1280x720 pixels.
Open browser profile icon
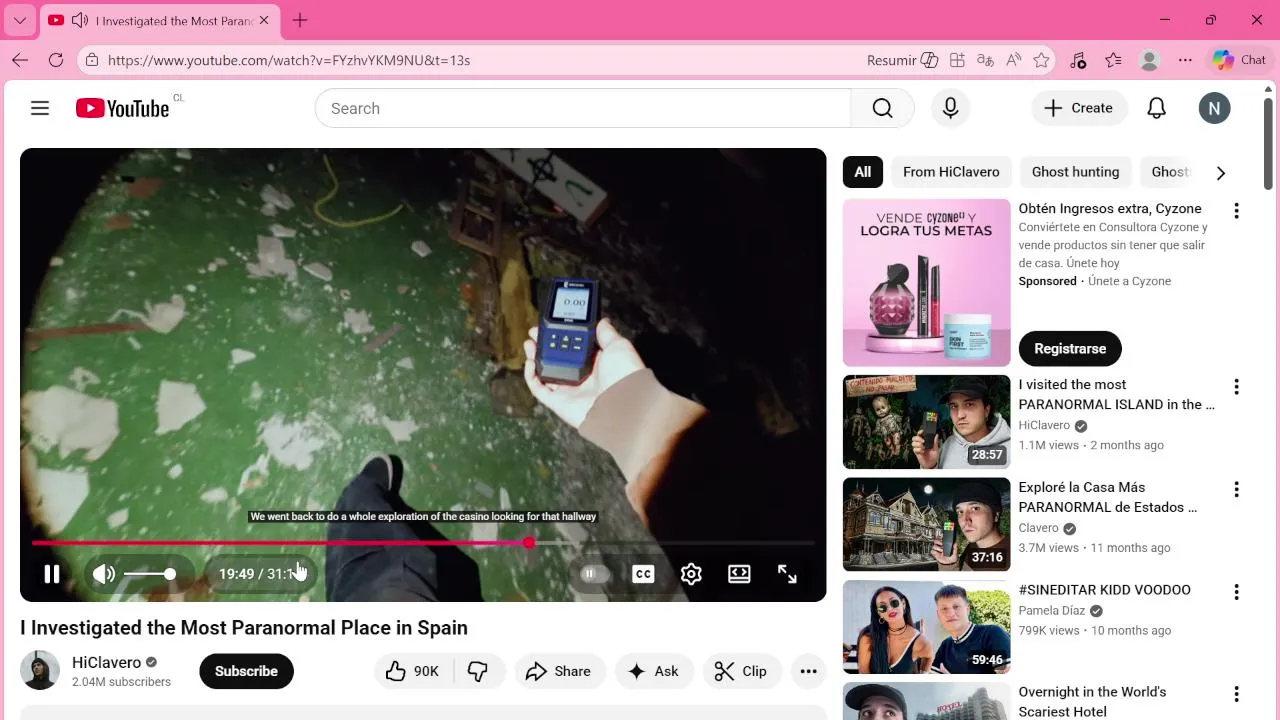coord(1149,60)
